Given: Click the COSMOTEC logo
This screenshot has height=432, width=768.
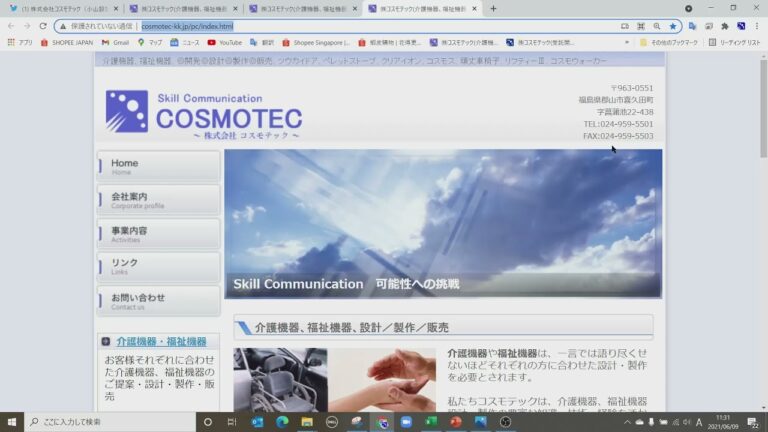Looking at the screenshot, I should click(204, 115).
